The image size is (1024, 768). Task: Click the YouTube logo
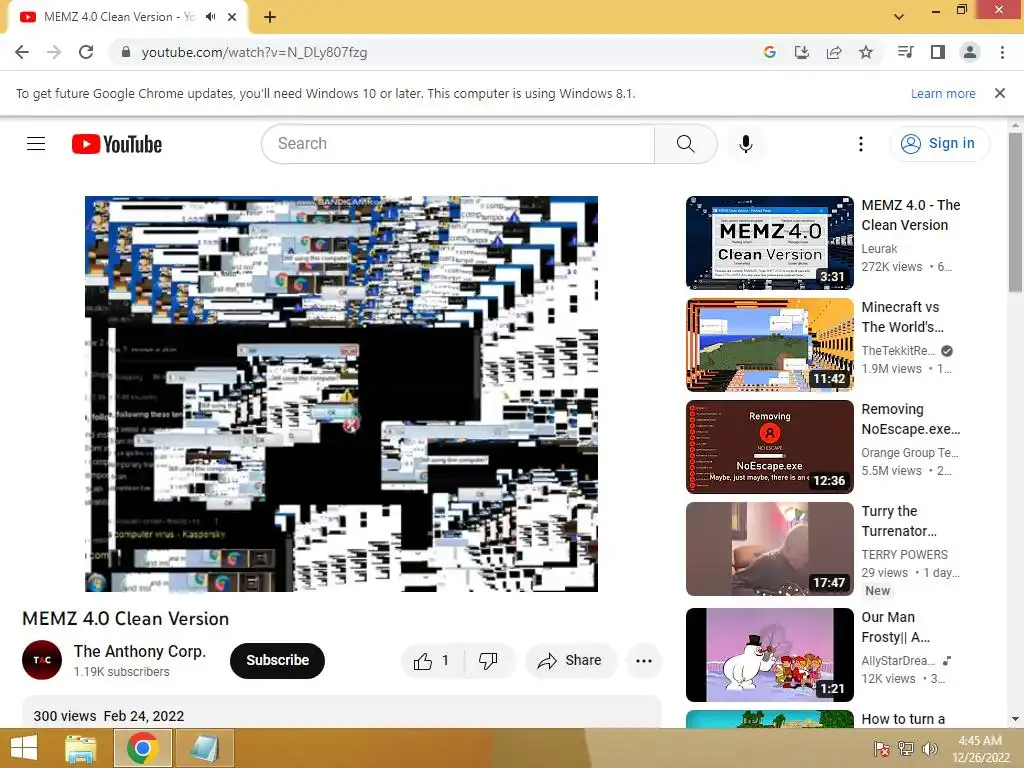point(117,144)
